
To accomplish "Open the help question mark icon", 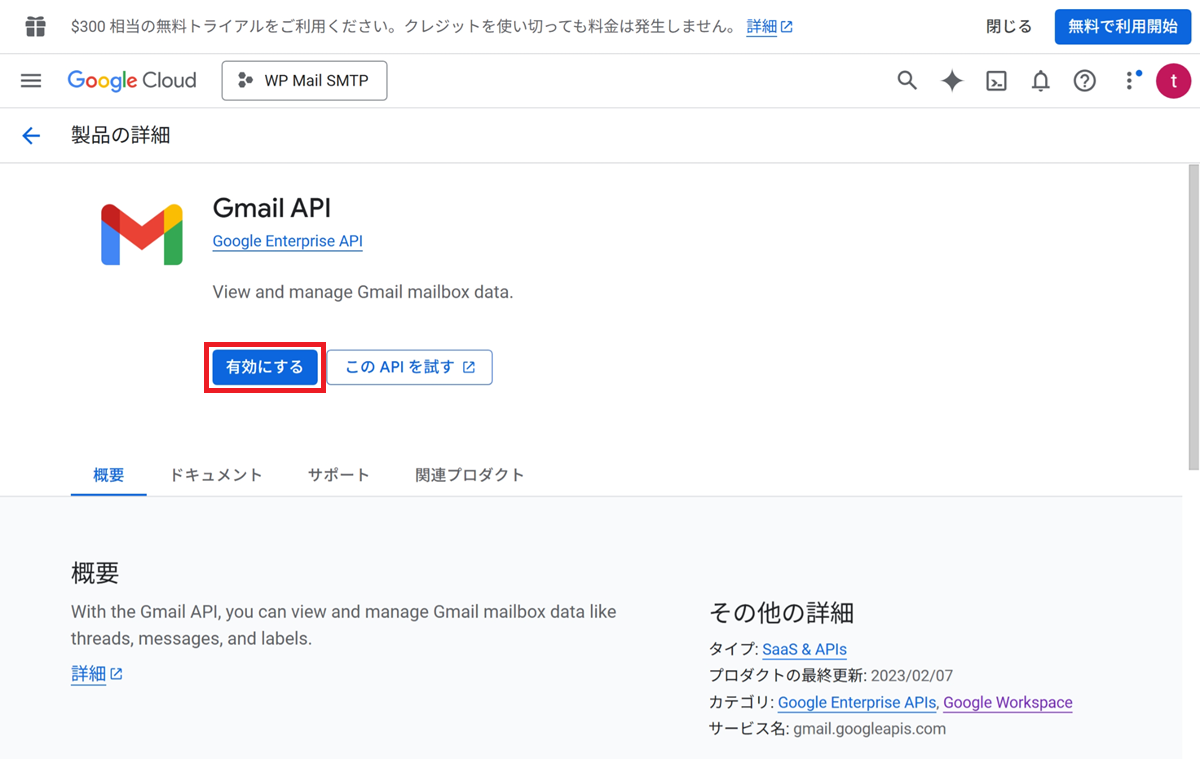I will tap(1084, 81).
